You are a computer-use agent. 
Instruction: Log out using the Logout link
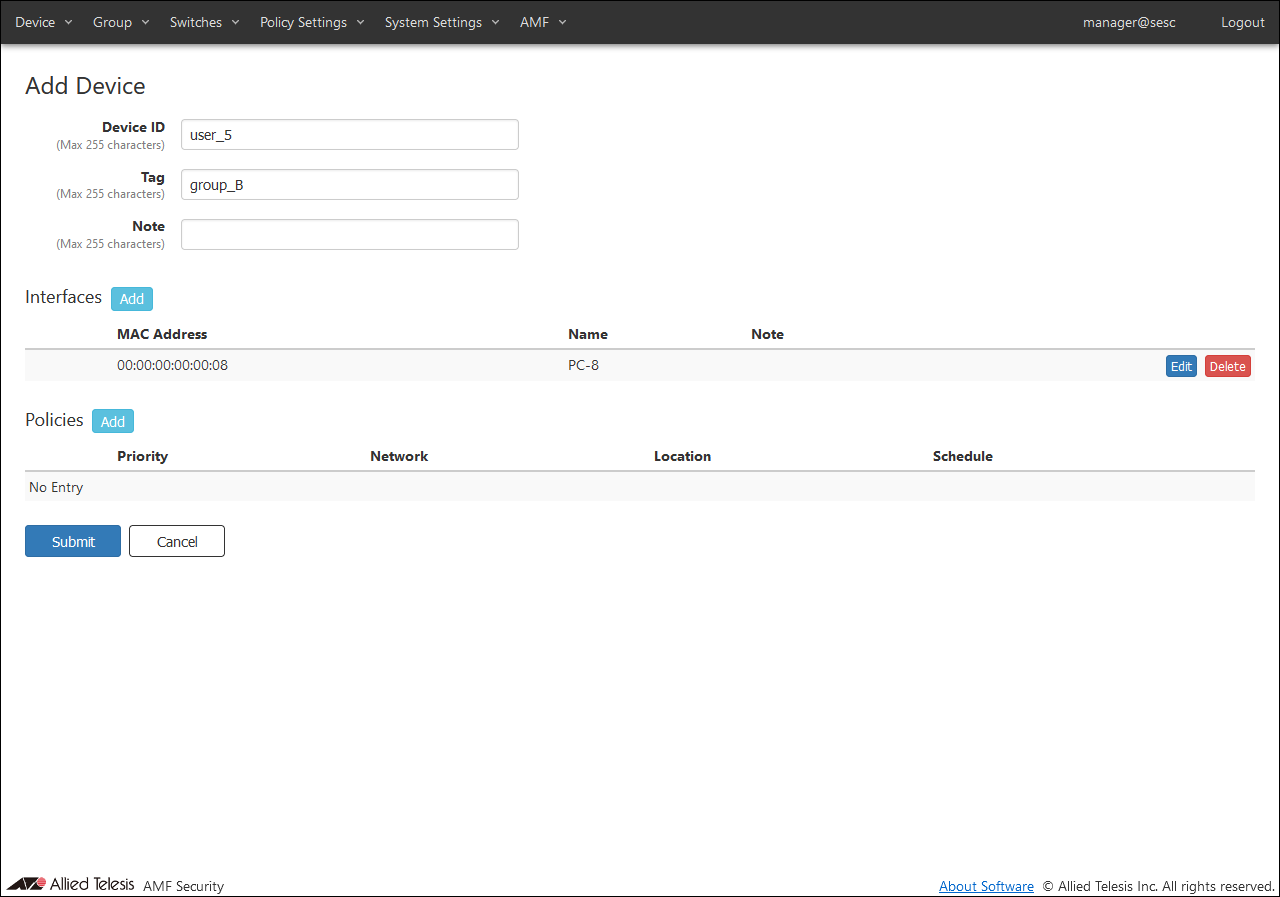[1242, 22]
